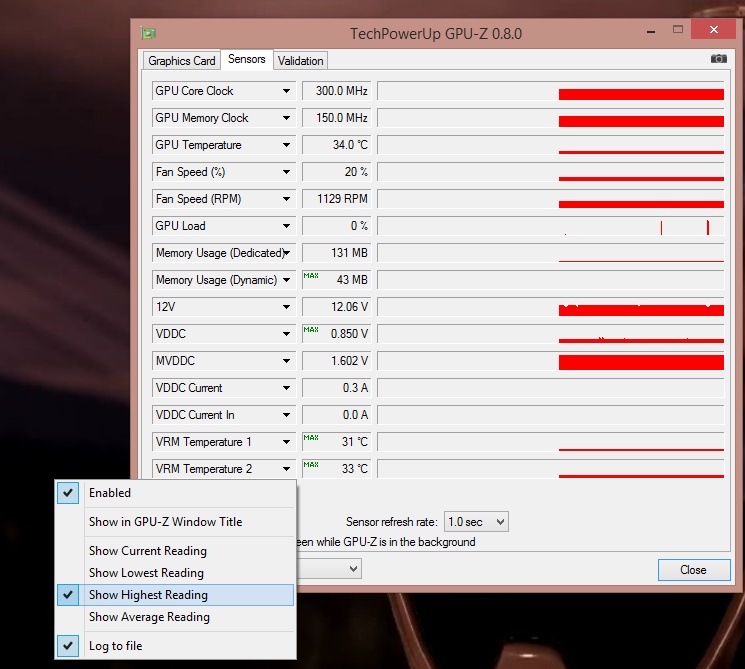Click the 300.0 MHz core clock value
This screenshot has height=669, width=745.
pyautogui.click(x=336, y=91)
